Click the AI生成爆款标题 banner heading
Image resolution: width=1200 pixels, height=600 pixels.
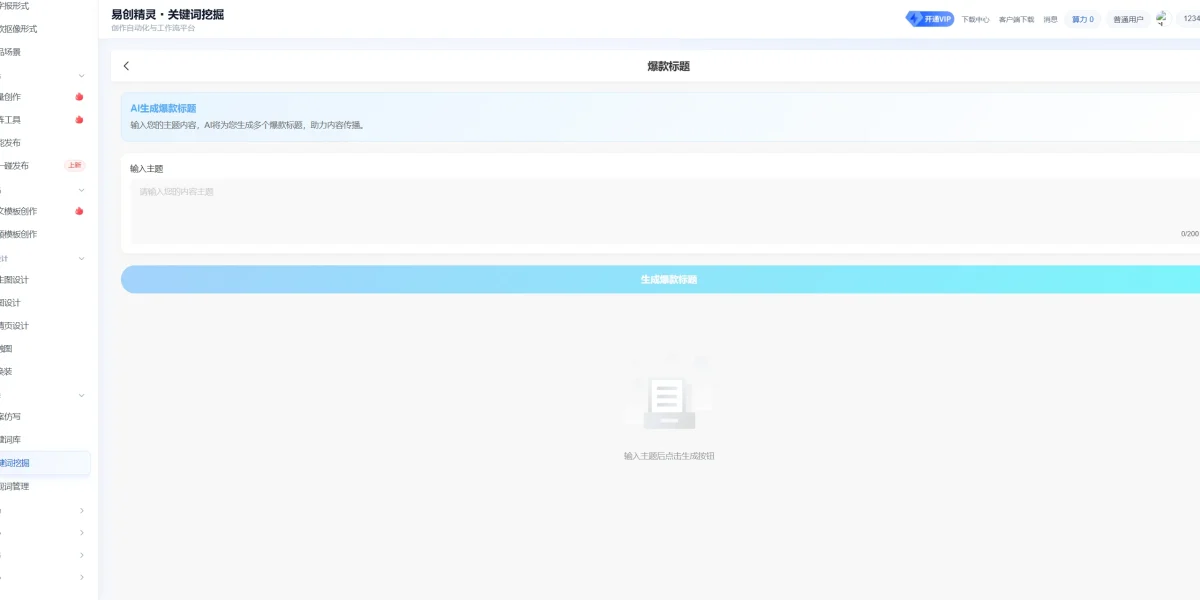[x=163, y=108]
